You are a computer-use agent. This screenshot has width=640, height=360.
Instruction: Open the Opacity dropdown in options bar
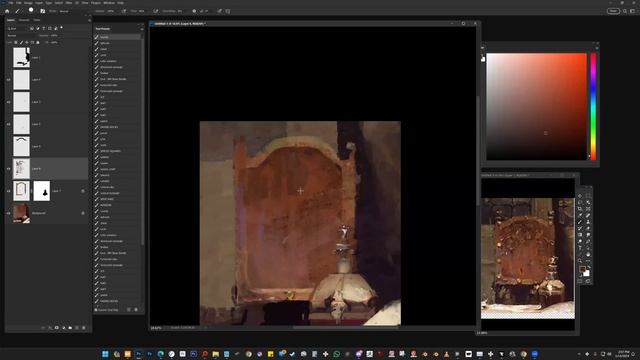coord(111,11)
